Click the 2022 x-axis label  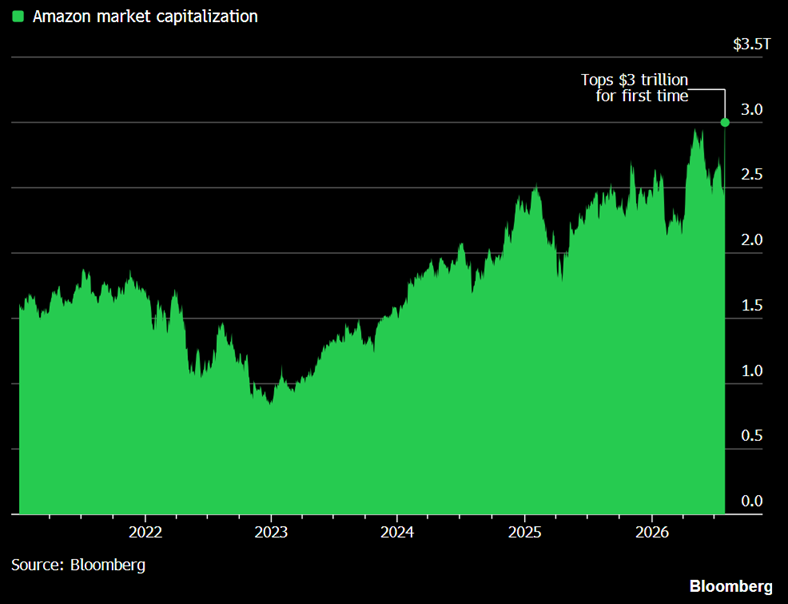(145, 532)
